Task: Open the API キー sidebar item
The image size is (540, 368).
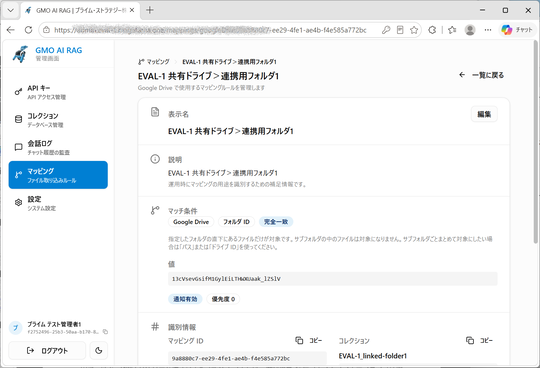Action: [x=58, y=92]
